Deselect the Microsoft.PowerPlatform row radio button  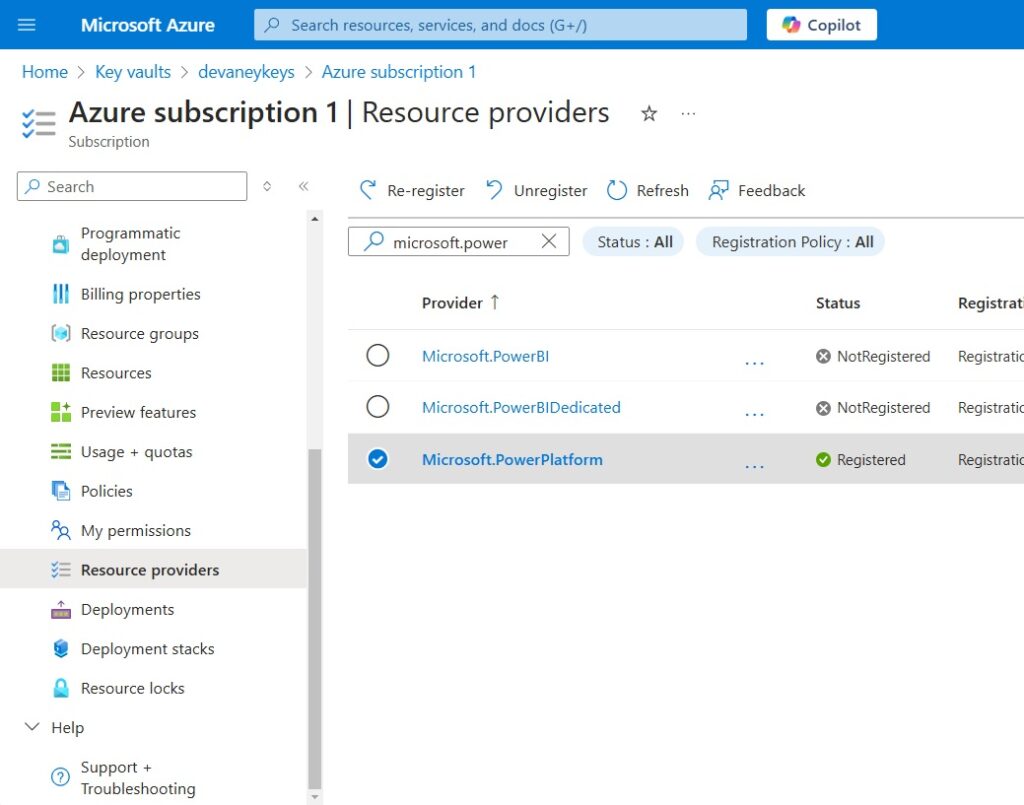pos(377,459)
